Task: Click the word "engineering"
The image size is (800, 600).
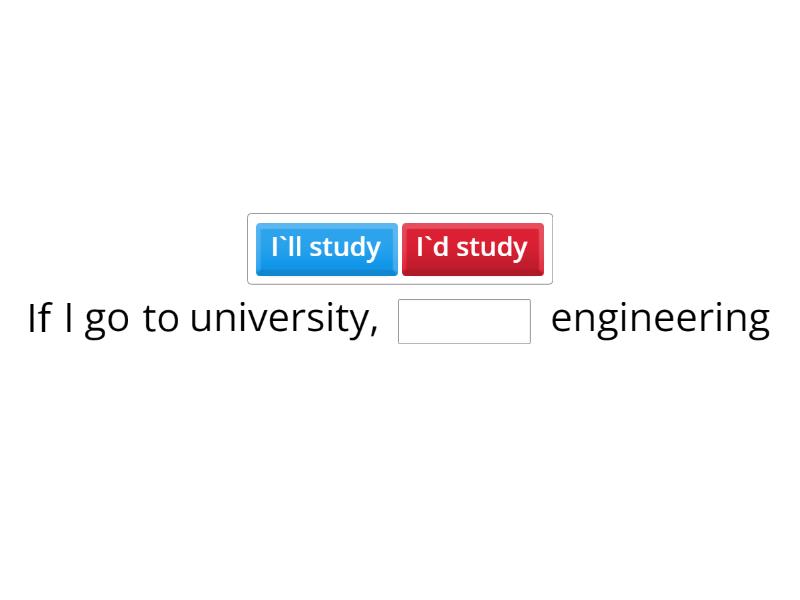Action: 660,319
